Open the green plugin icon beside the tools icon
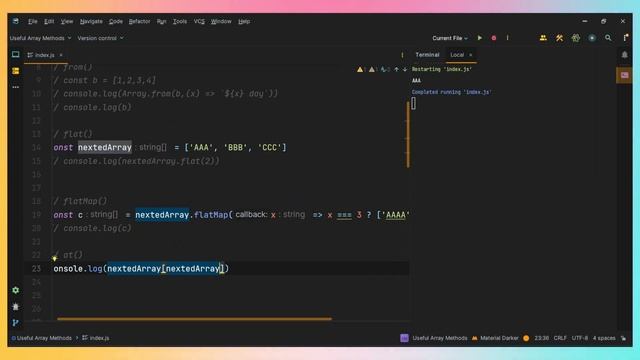 click(576, 38)
